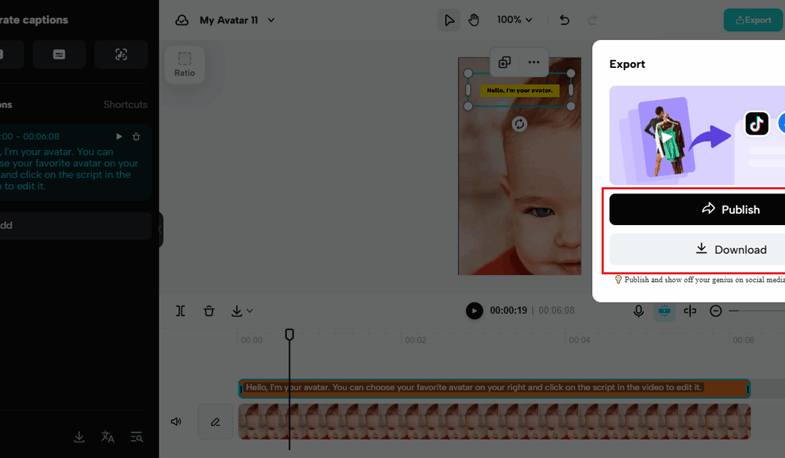
Task: Click the TikTok logo in export preview
Action: [756, 123]
